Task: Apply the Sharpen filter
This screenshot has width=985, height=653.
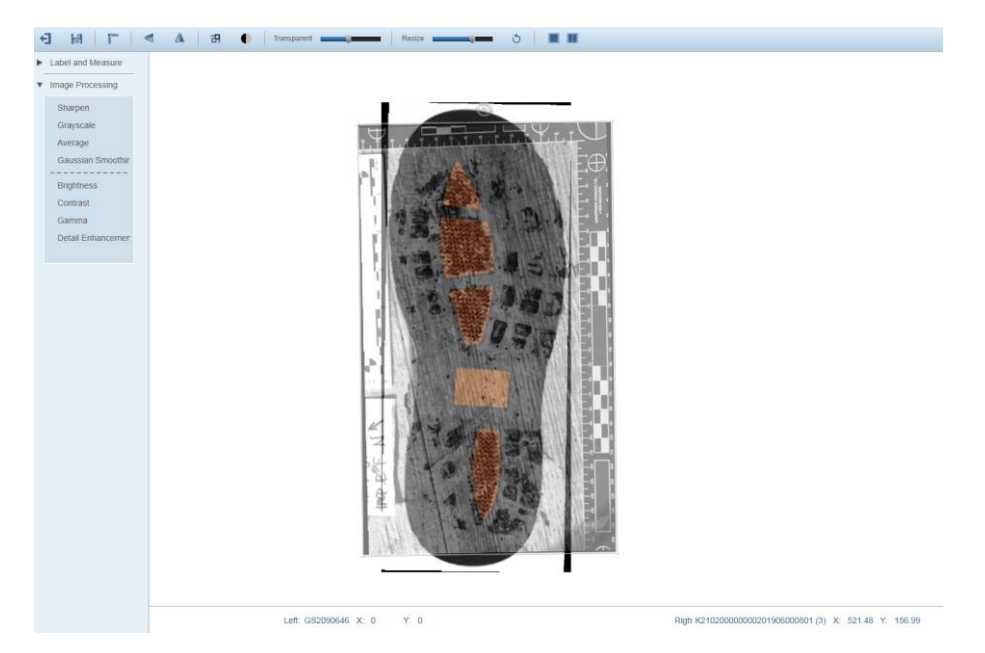Action: (x=73, y=107)
